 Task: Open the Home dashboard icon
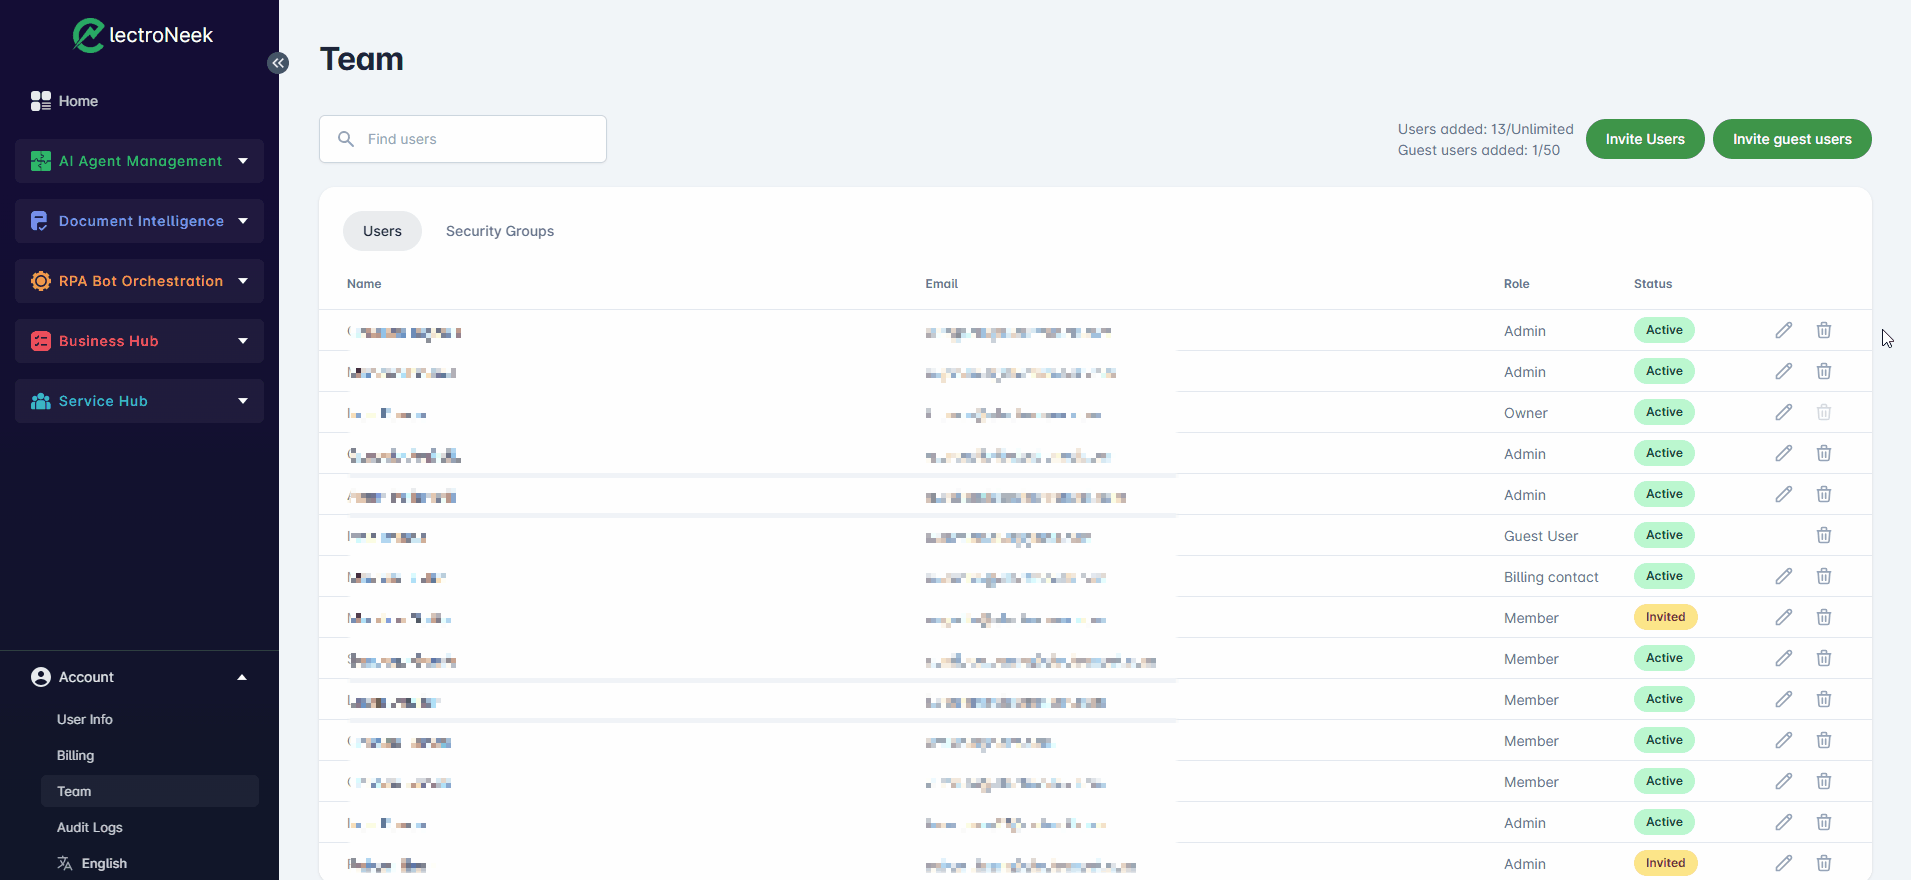coord(41,101)
